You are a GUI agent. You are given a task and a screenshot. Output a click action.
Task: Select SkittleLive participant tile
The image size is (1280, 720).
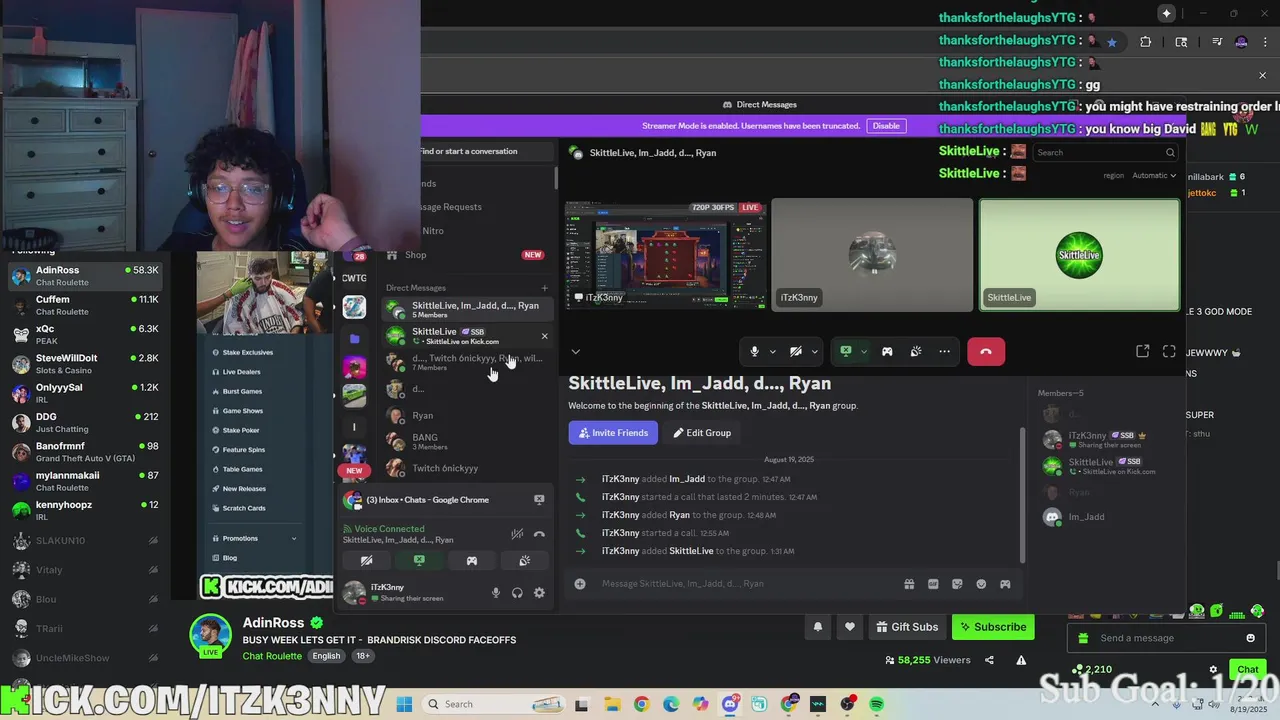click(1079, 255)
